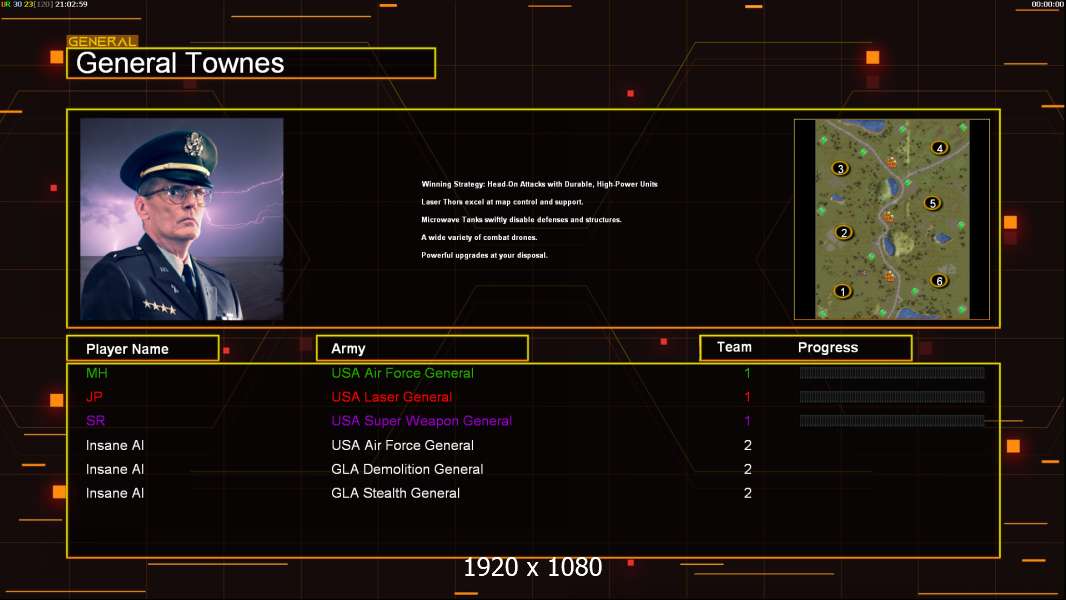Click green USA Air Force General entry

point(402,373)
